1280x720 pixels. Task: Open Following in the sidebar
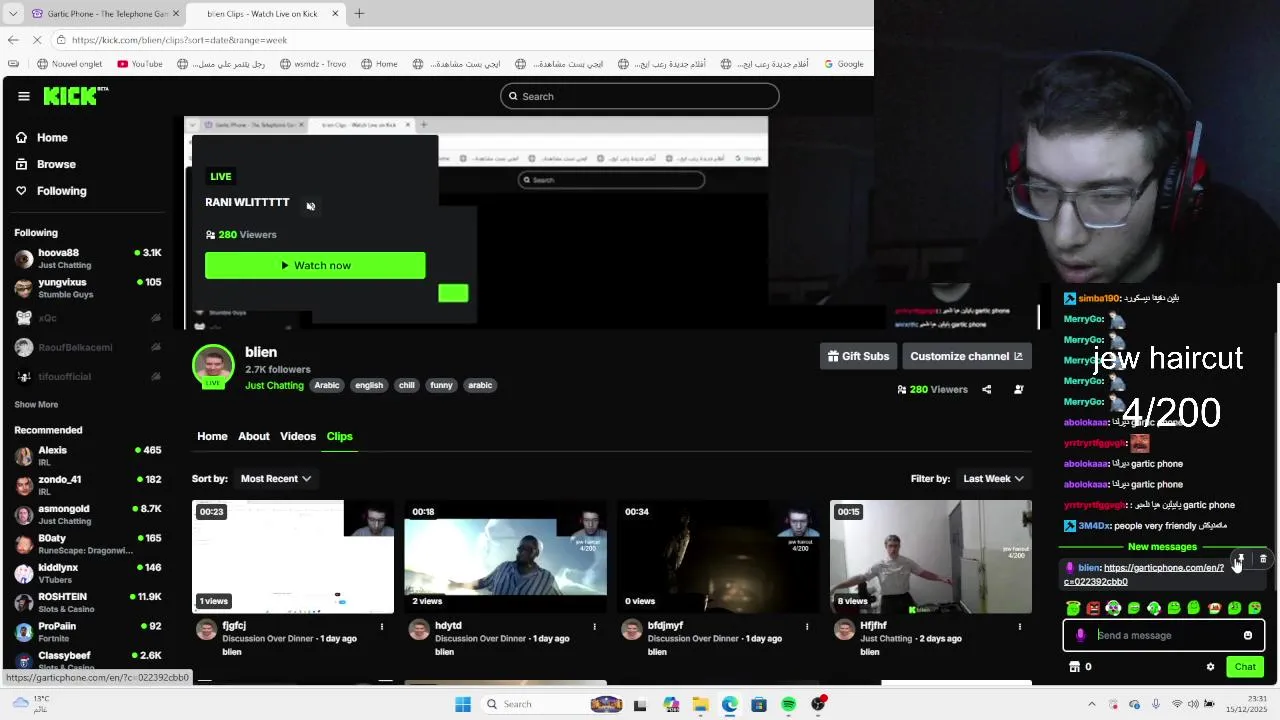62,191
